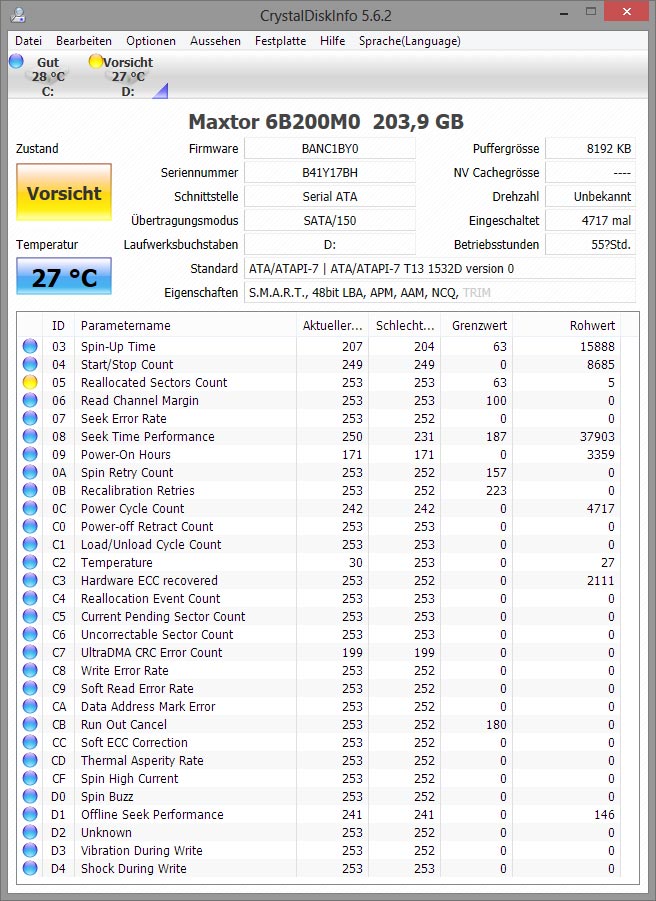Select the Offline Seek Performance row

[319, 814]
